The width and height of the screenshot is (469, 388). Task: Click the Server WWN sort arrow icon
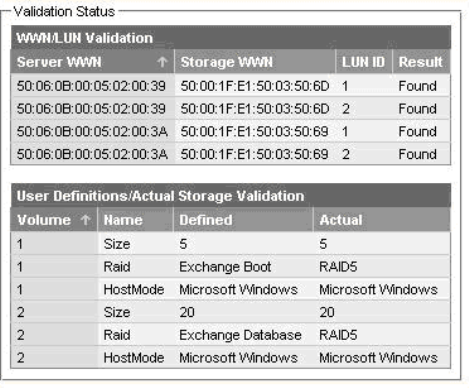(162, 62)
